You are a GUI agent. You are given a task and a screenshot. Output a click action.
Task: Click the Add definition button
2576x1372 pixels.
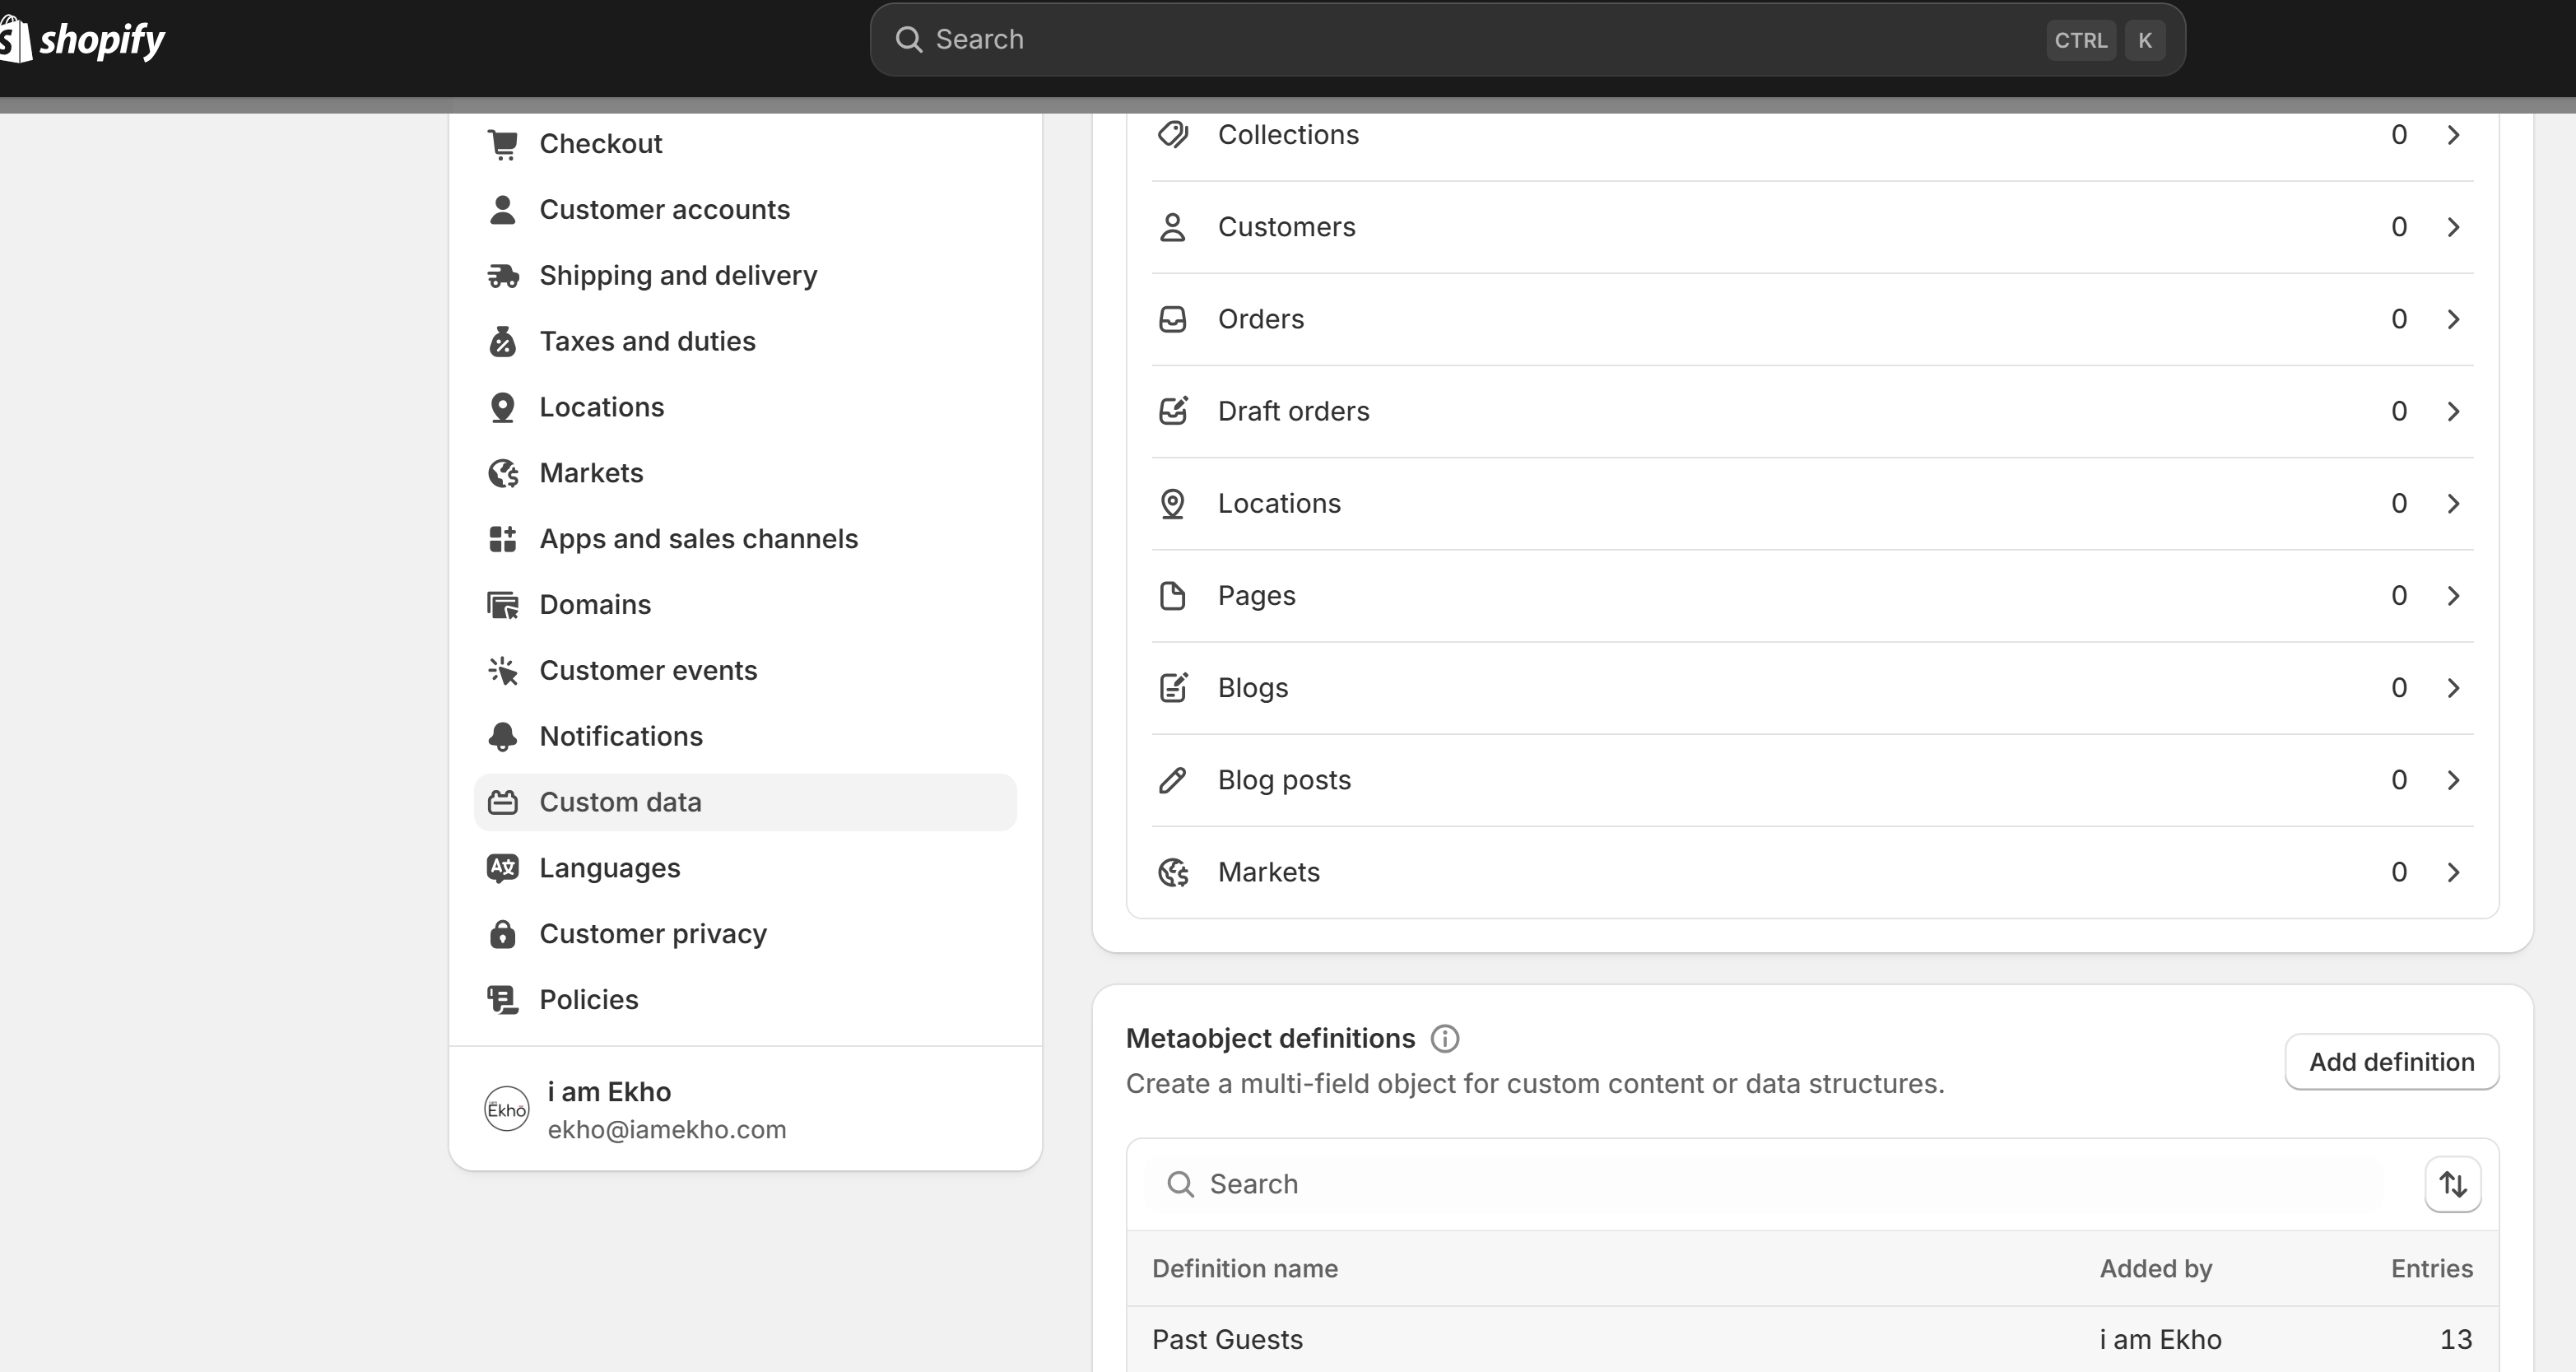[x=2391, y=1062]
